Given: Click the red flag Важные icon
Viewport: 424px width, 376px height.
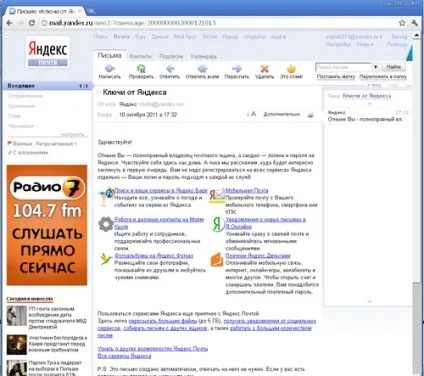Looking at the screenshot, I should click(x=10, y=144).
